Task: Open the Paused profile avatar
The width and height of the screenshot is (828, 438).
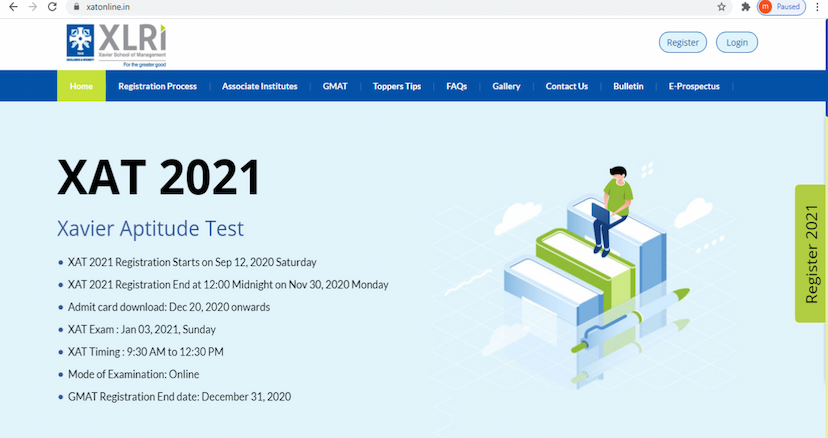Action: (782, 7)
